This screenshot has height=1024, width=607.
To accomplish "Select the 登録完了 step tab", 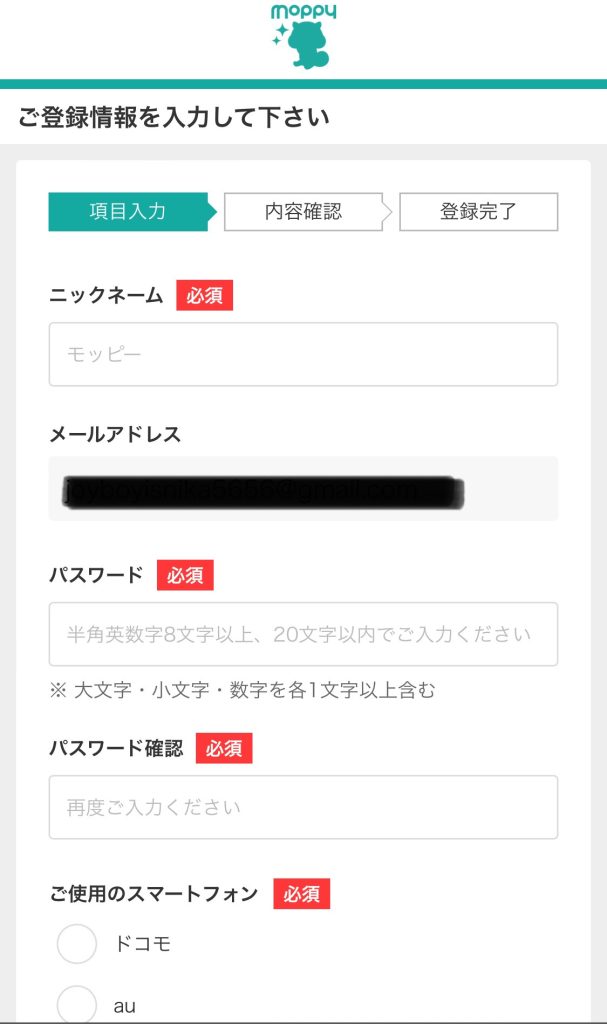I will [478, 212].
